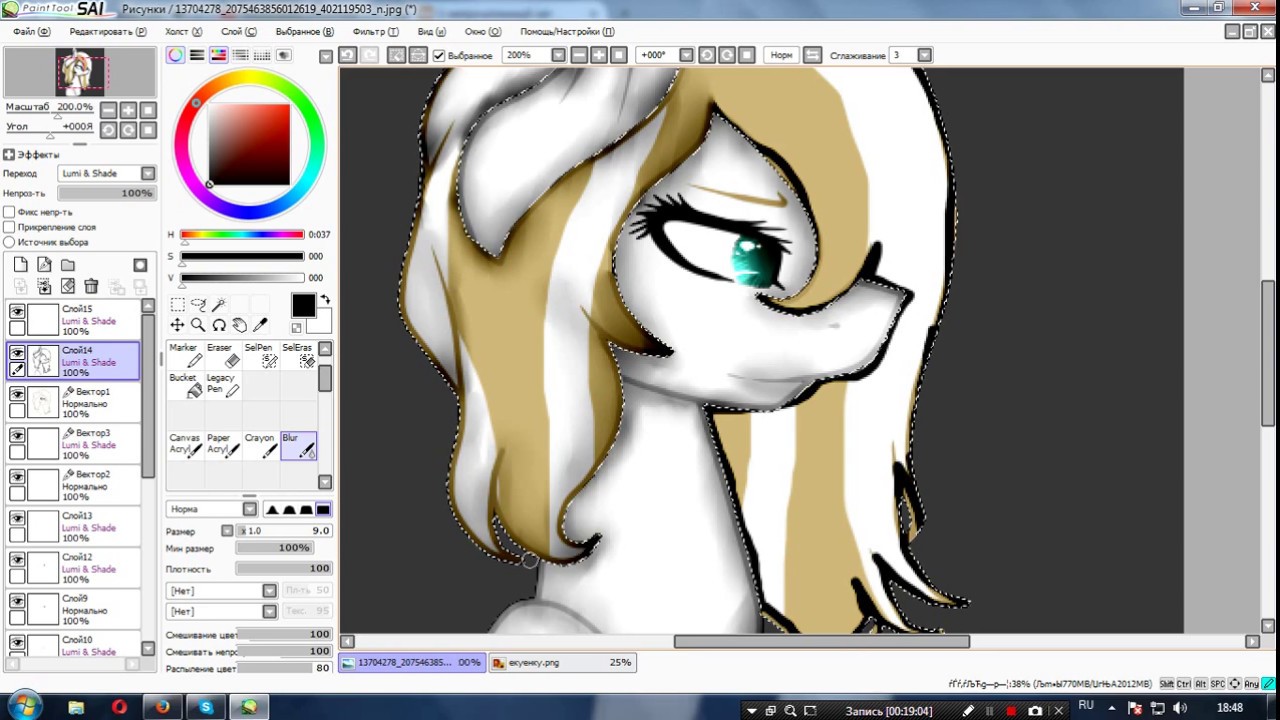Open the Холст menu
1280x720 pixels.
tap(183, 31)
